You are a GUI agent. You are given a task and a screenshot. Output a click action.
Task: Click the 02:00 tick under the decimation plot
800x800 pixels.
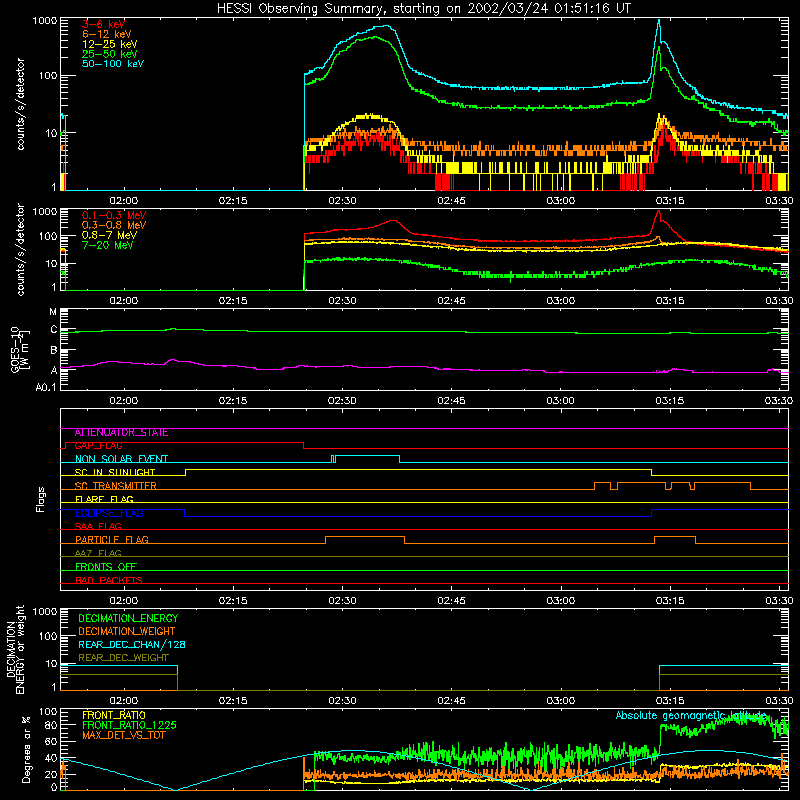pyautogui.click(x=123, y=701)
